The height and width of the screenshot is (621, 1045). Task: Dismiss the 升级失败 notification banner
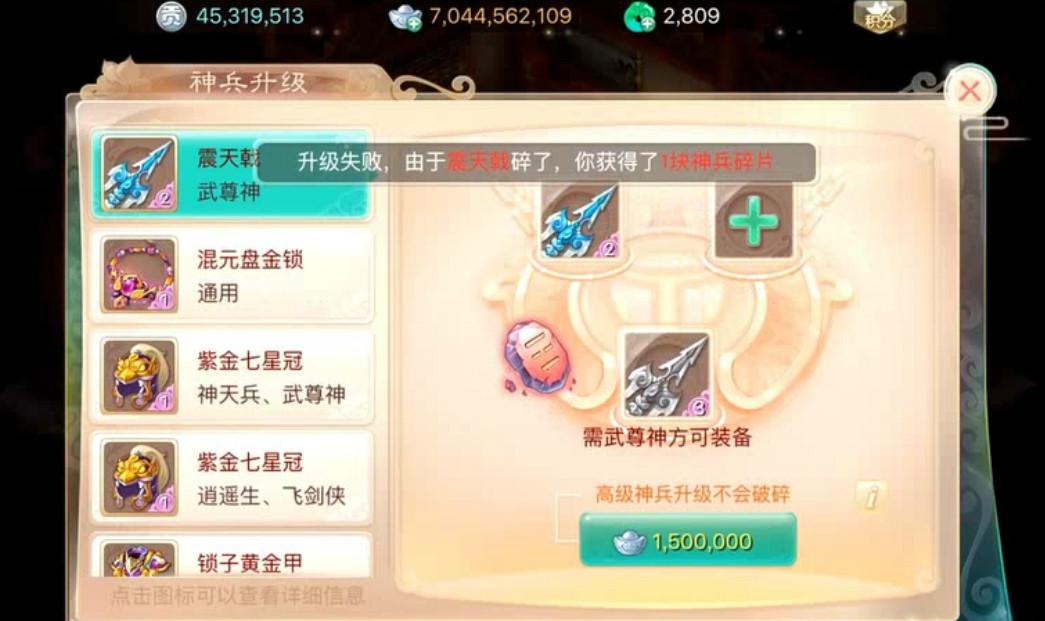[x=536, y=162]
